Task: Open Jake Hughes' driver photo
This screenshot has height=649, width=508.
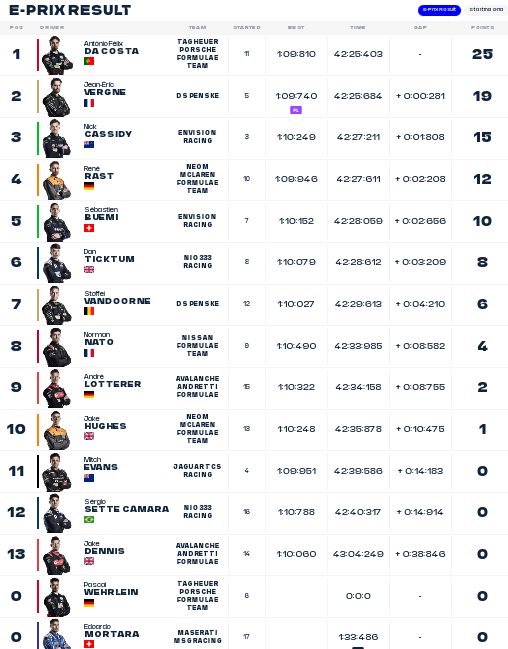Action: (x=57, y=430)
